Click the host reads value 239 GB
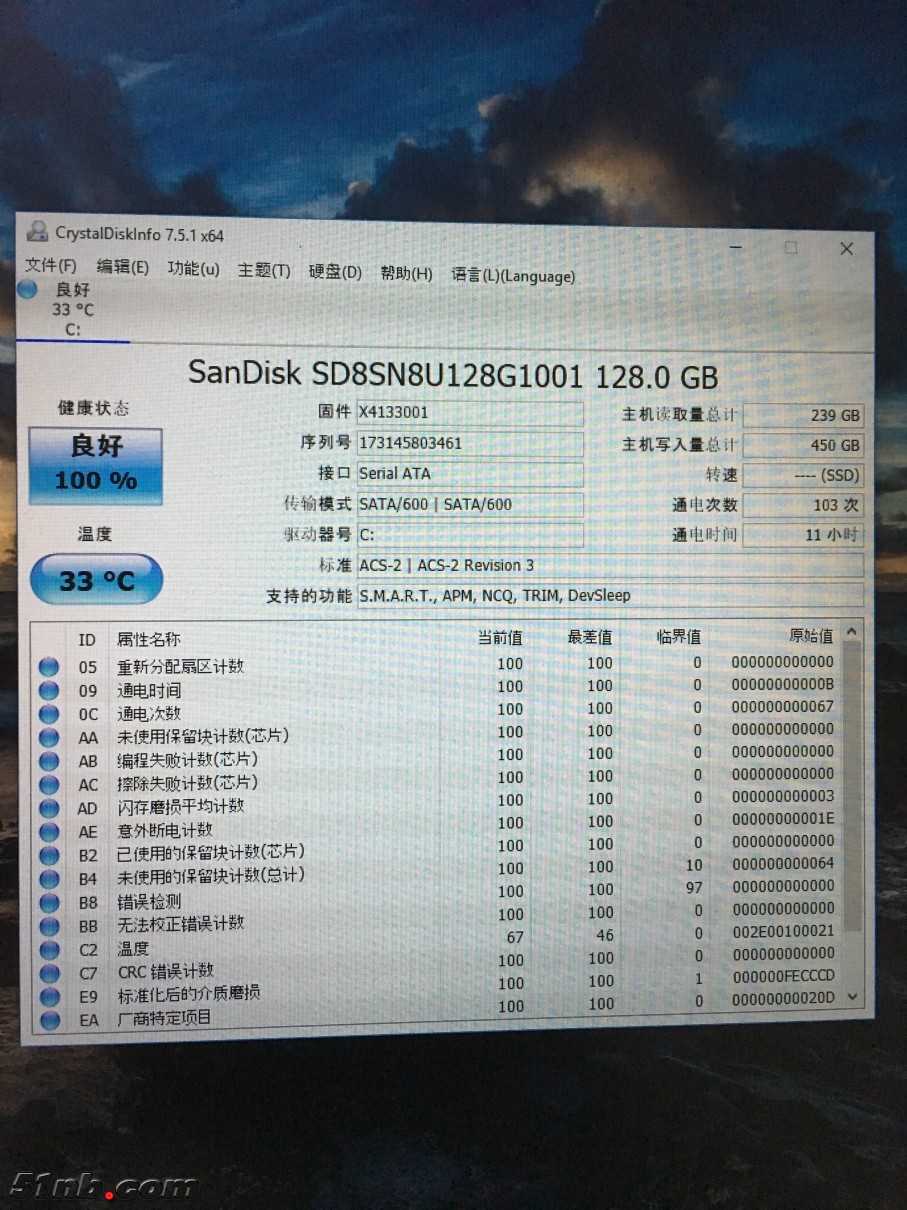Screen dimensions: 907x1210 [803, 415]
